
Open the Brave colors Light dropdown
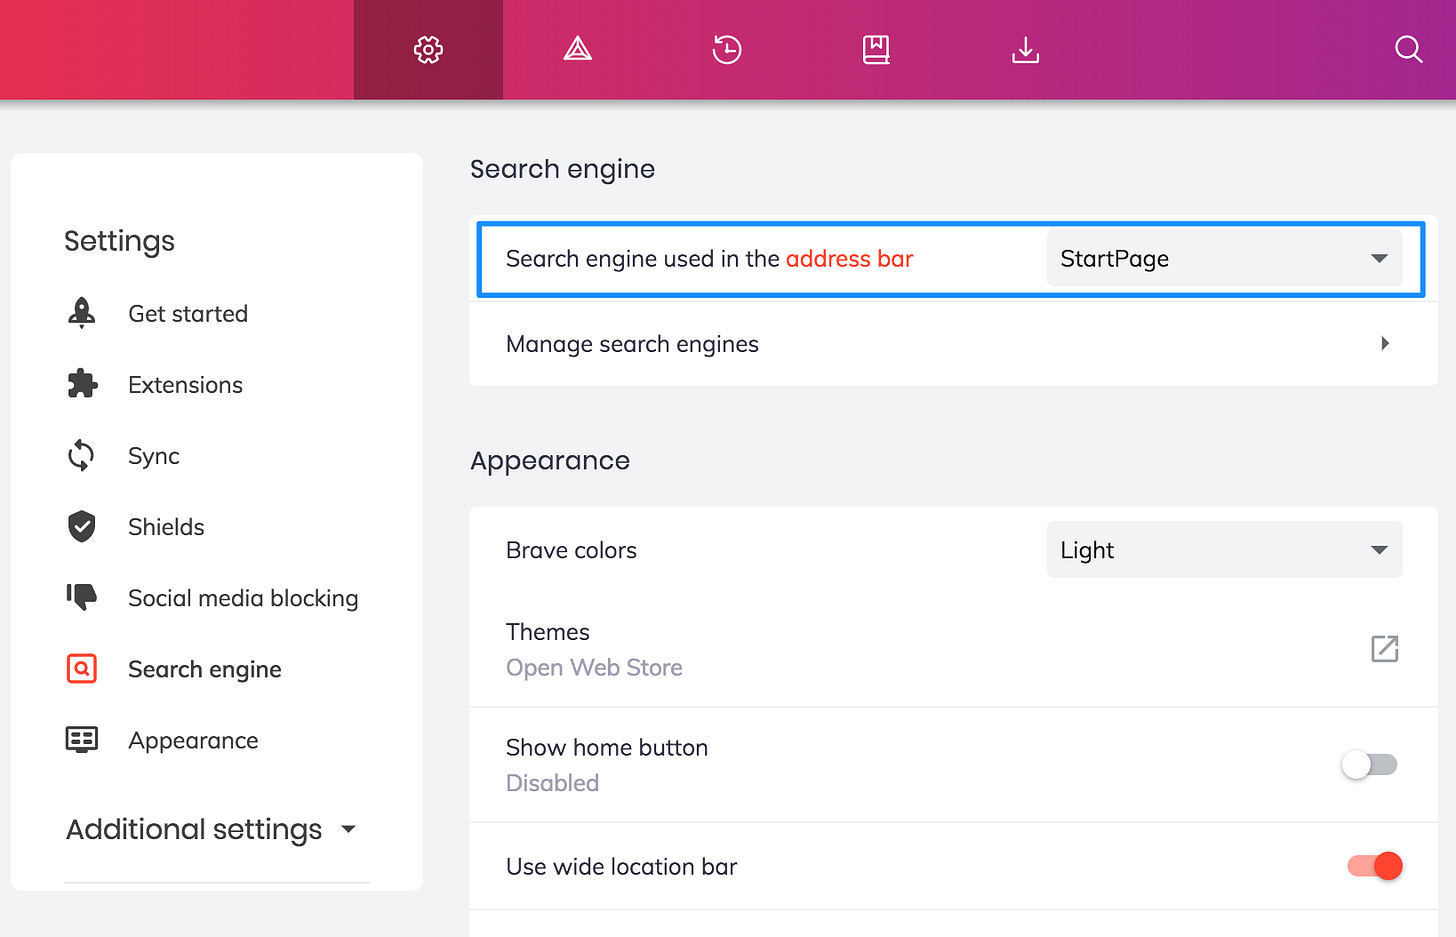(x=1224, y=550)
